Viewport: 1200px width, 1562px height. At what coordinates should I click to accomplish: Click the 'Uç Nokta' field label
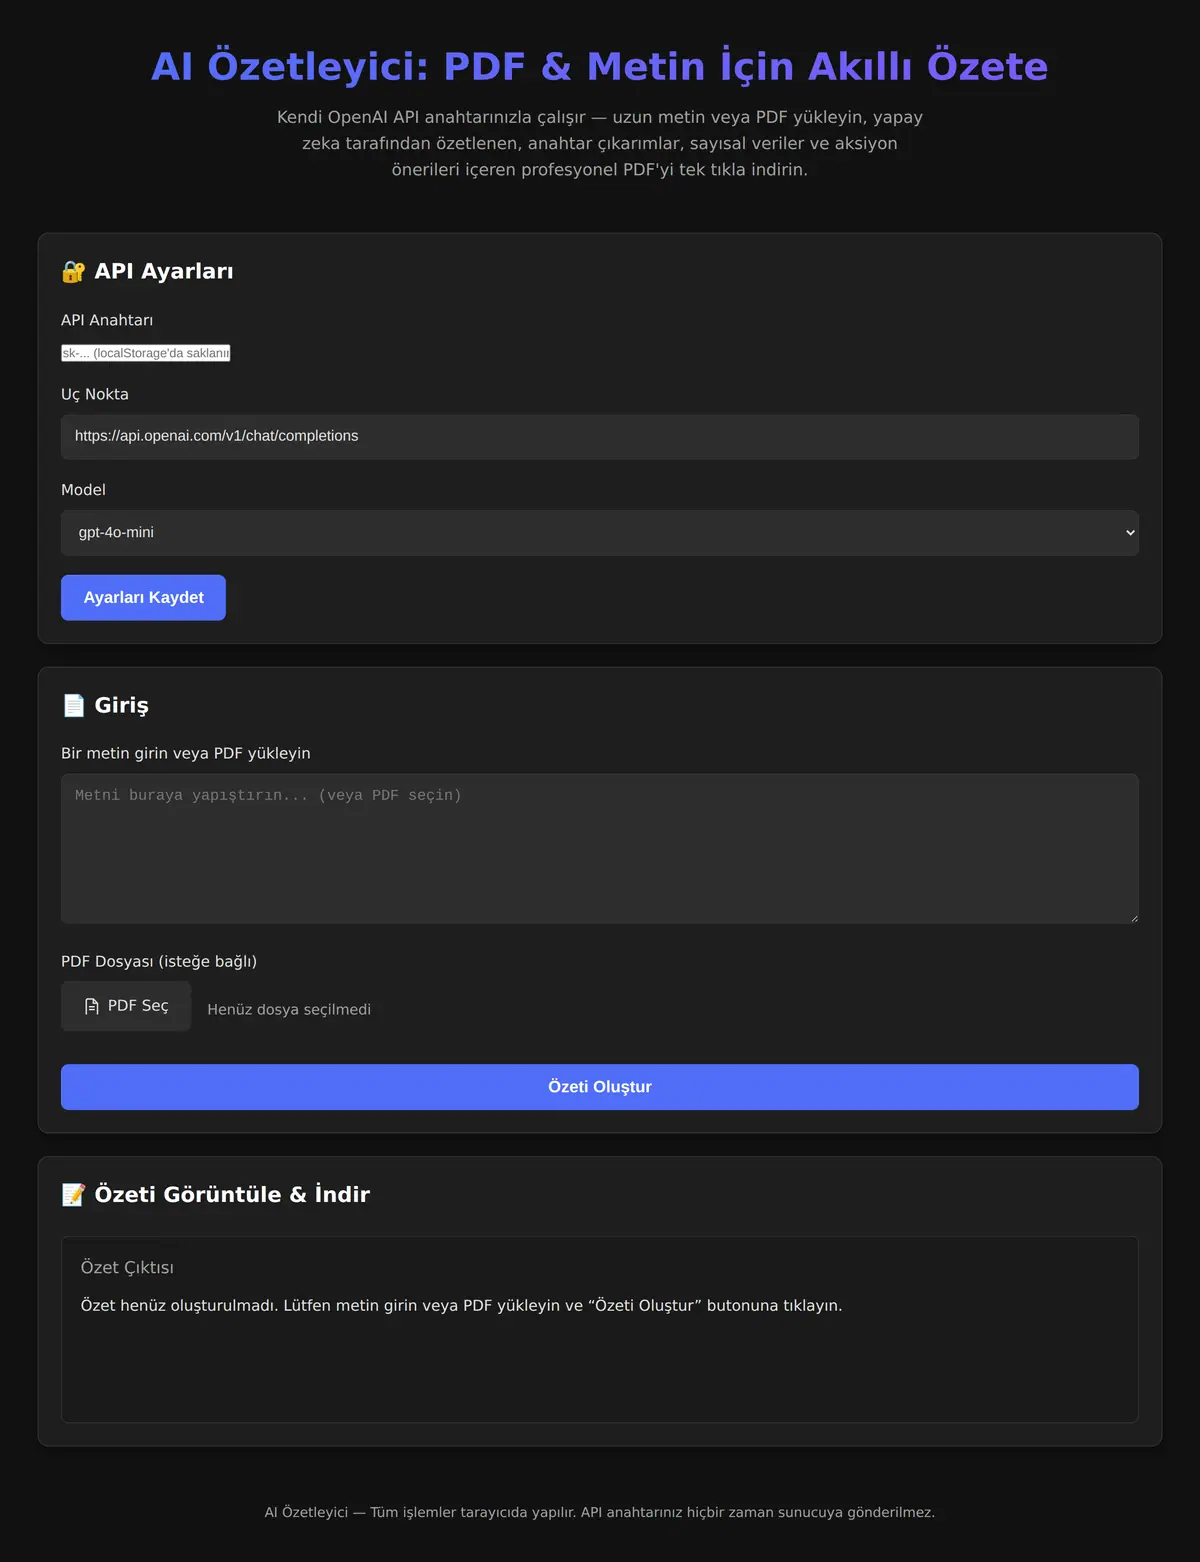pyautogui.click(x=95, y=394)
